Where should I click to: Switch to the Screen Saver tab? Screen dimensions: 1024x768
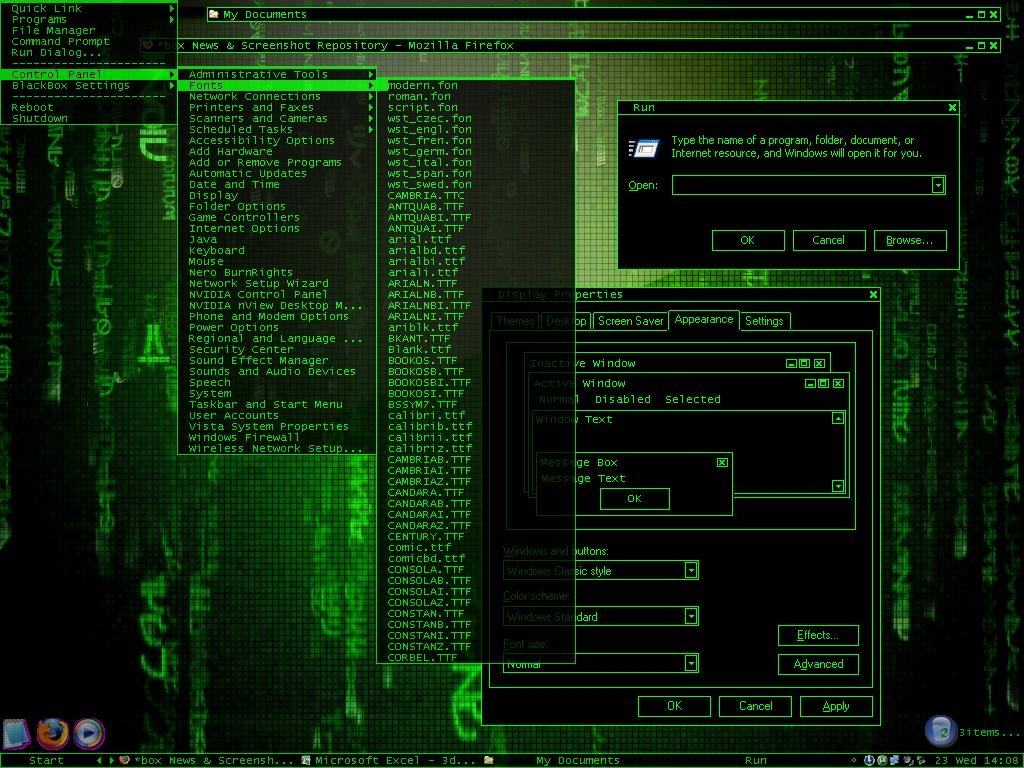tap(630, 321)
